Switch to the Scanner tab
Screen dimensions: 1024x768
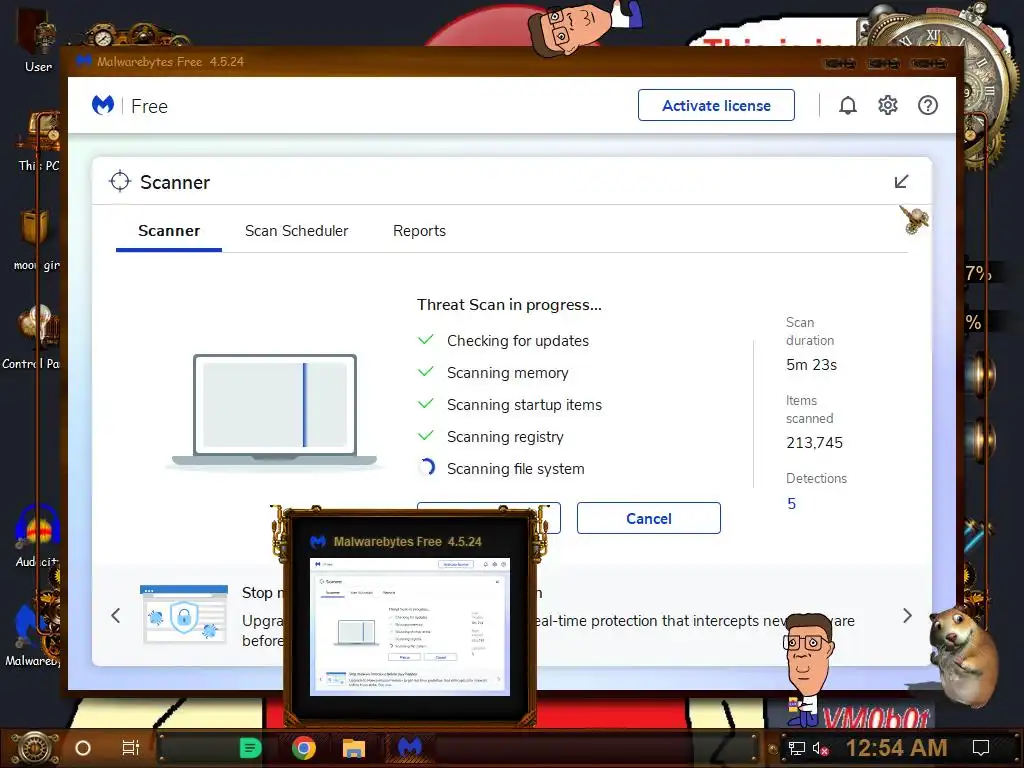[169, 231]
